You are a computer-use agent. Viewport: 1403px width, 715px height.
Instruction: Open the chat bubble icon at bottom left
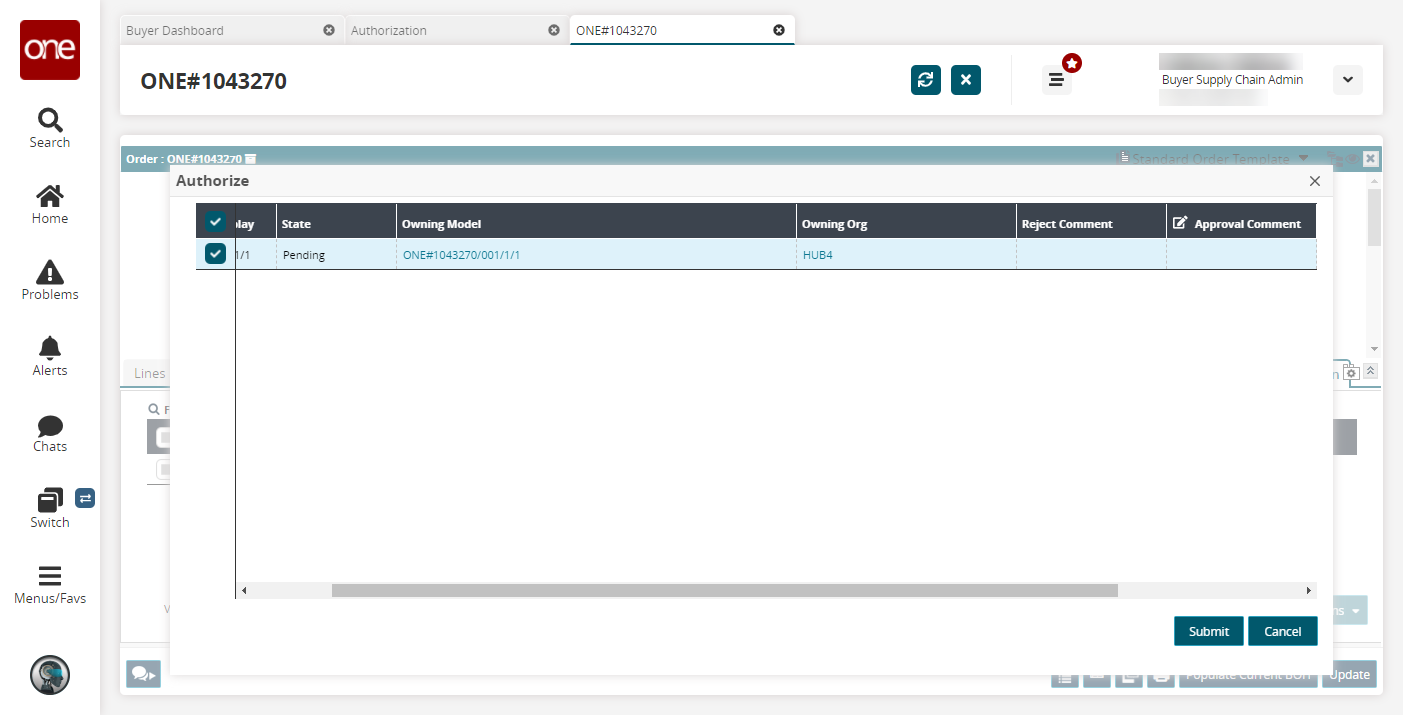[x=143, y=675]
